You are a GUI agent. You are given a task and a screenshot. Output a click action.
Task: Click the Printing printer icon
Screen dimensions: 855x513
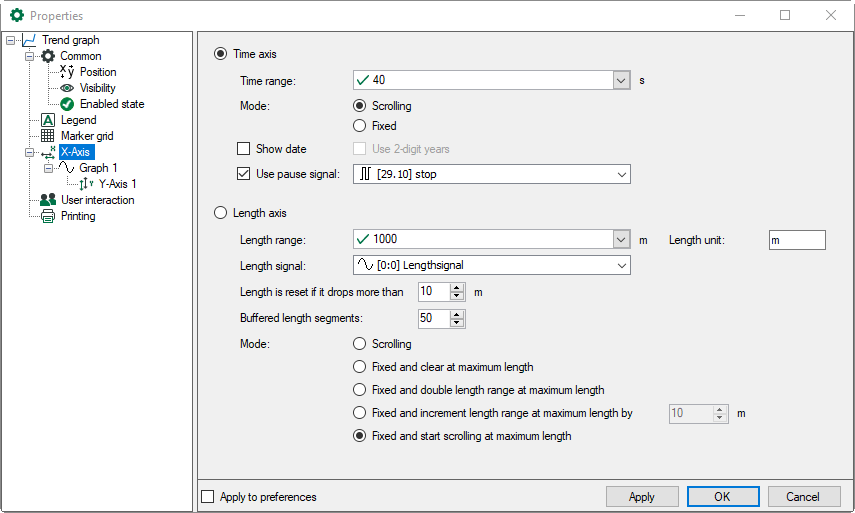(47, 216)
